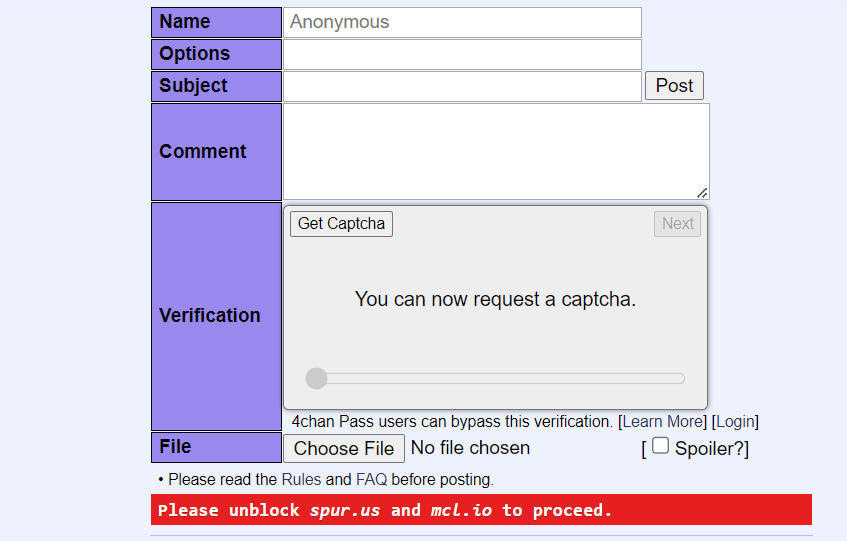Enable the Spoiler checkbox
Image resolution: width=847 pixels, height=541 pixels.
click(660, 446)
